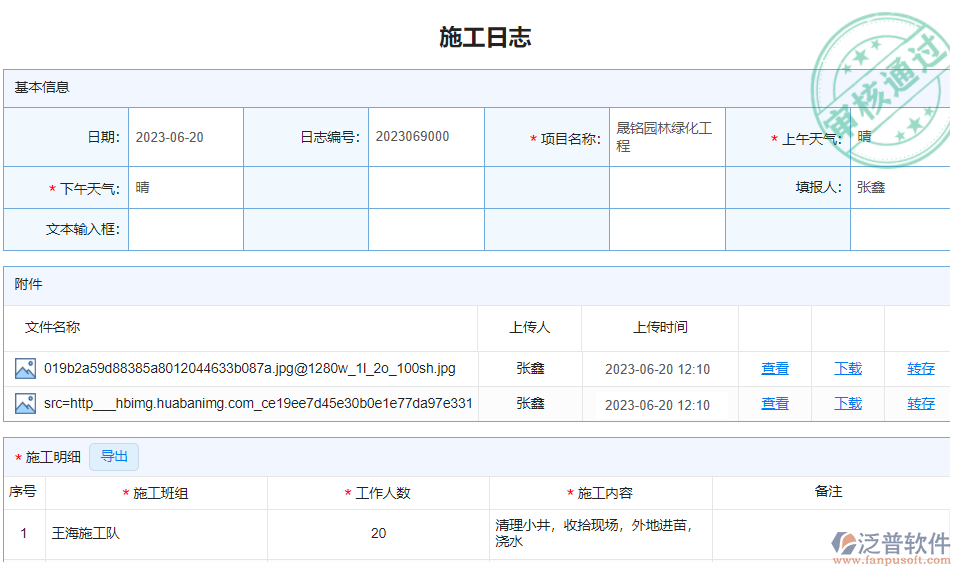The height and width of the screenshot is (576, 961).
Task: Select the 王海施工队 row cell
Action: pos(156,534)
